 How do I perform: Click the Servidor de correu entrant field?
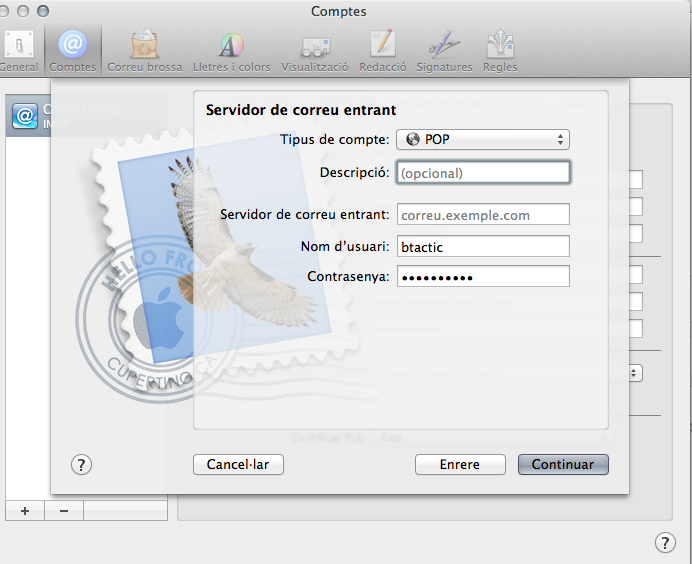[x=483, y=214]
